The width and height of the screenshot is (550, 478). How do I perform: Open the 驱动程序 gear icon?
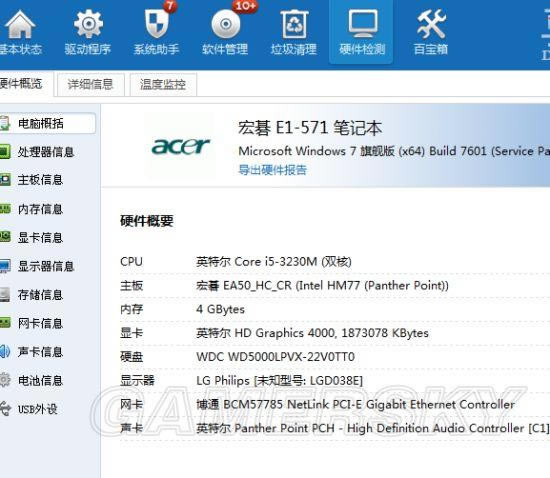point(88,24)
